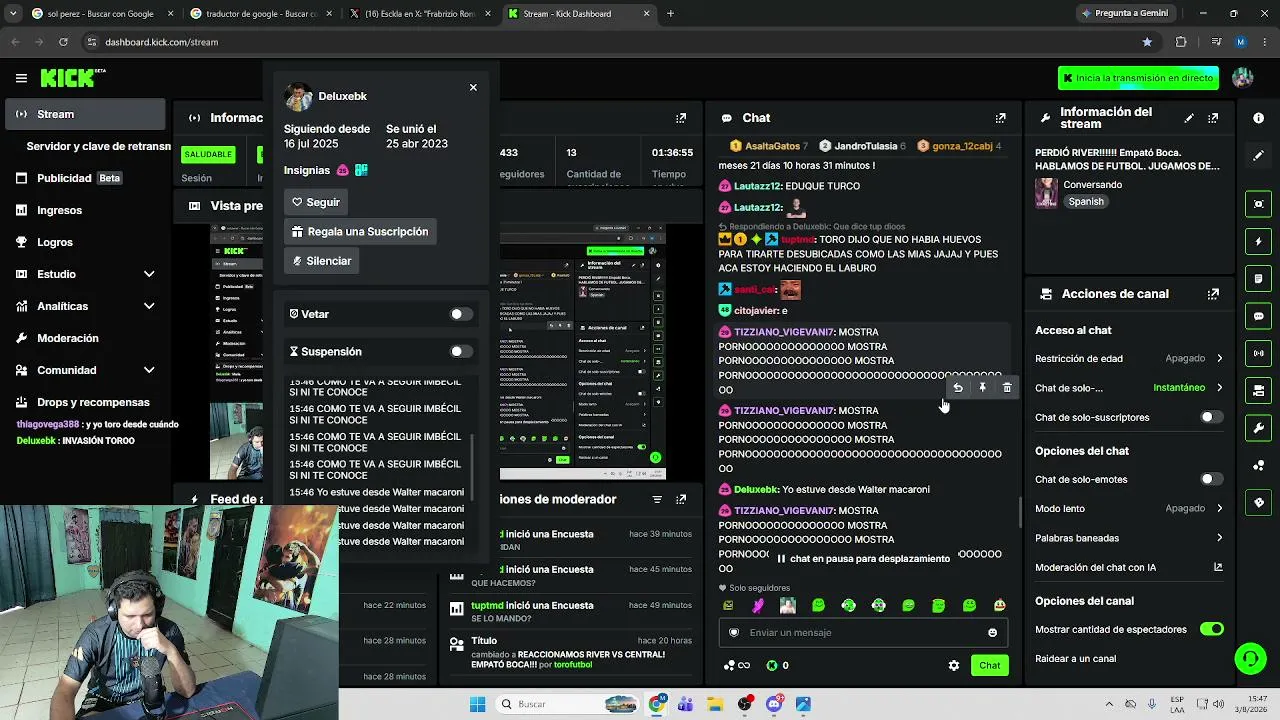Pop out the Acciones de canal panel
The height and width of the screenshot is (720, 1280).
pos(1213,294)
